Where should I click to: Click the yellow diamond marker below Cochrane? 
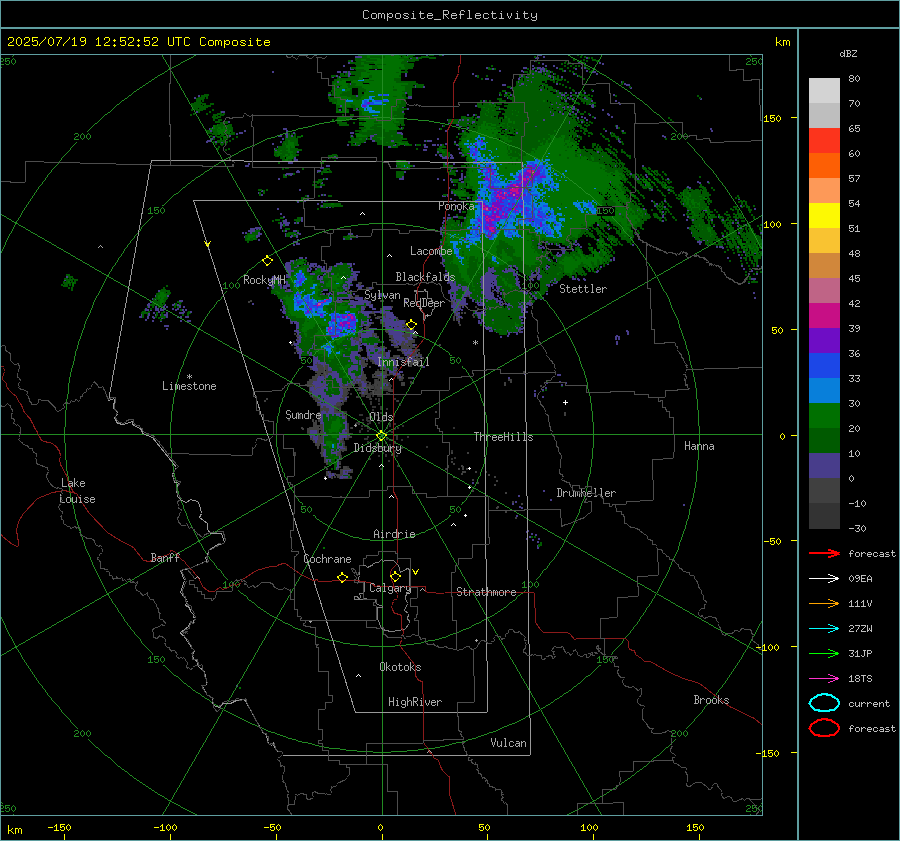pos(342,577)
